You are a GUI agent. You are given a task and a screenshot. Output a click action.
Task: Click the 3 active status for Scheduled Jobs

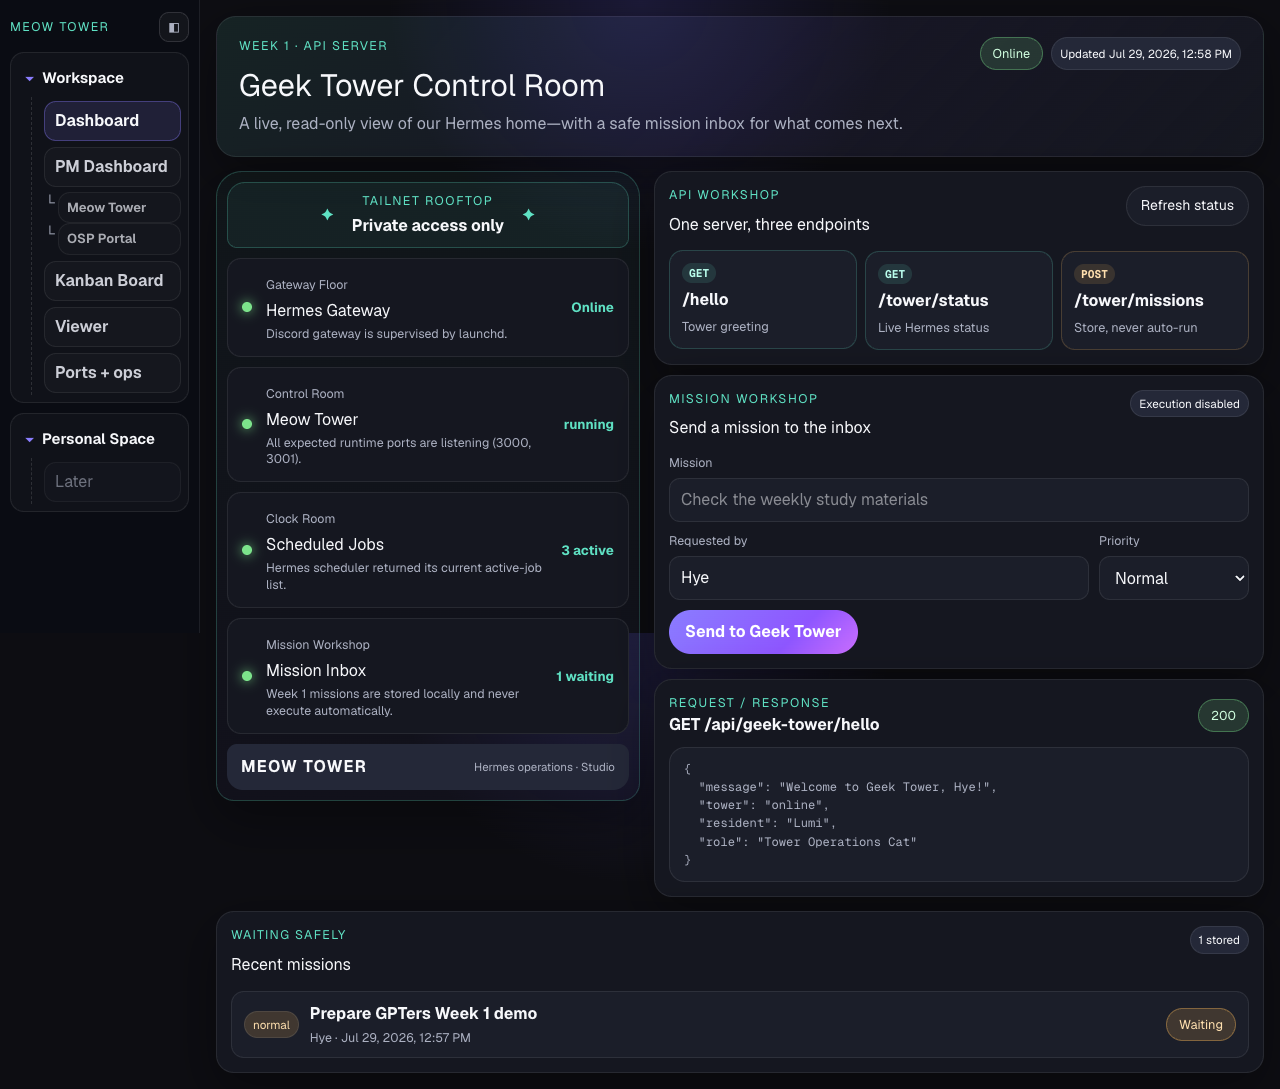[x=587, y=550]
